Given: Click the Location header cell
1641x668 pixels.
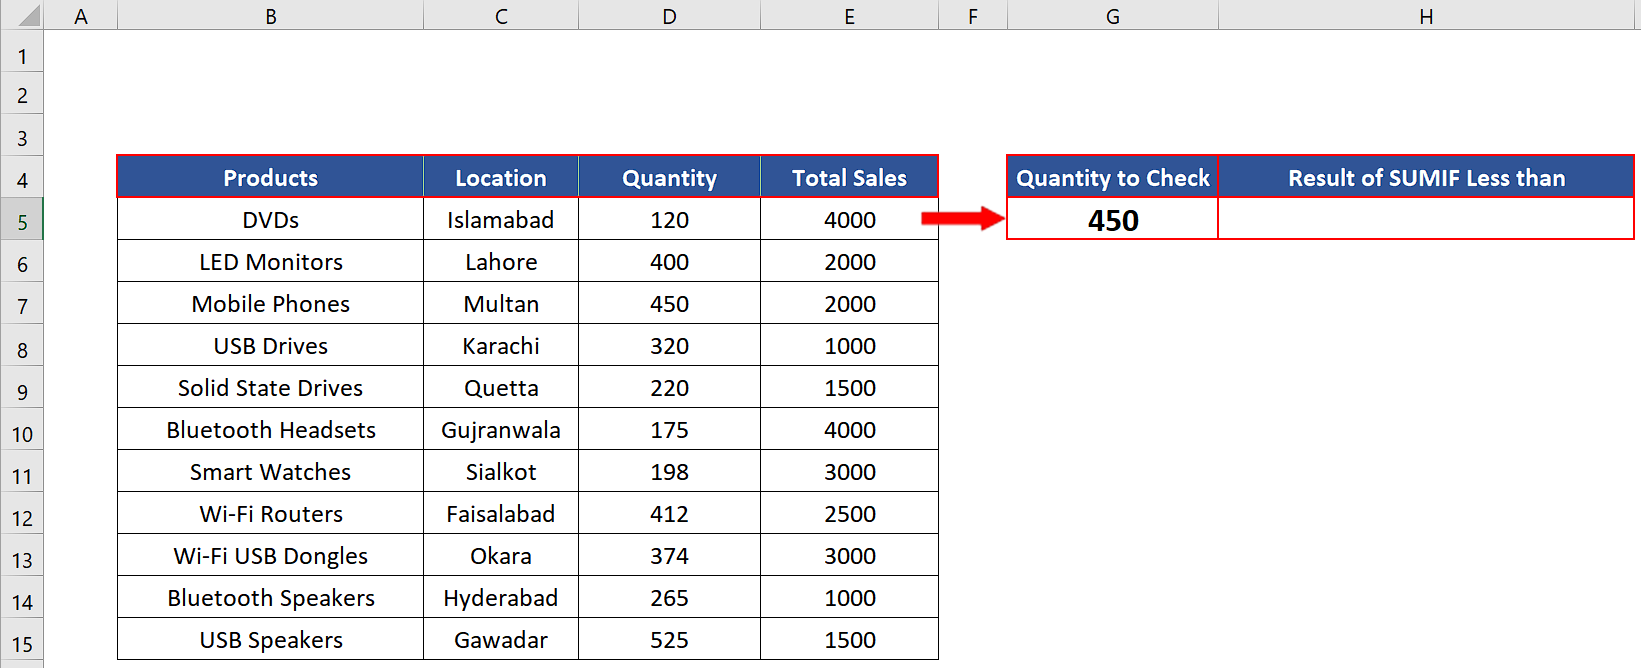Looking at the screenshot, I should (x=501, y=177).
